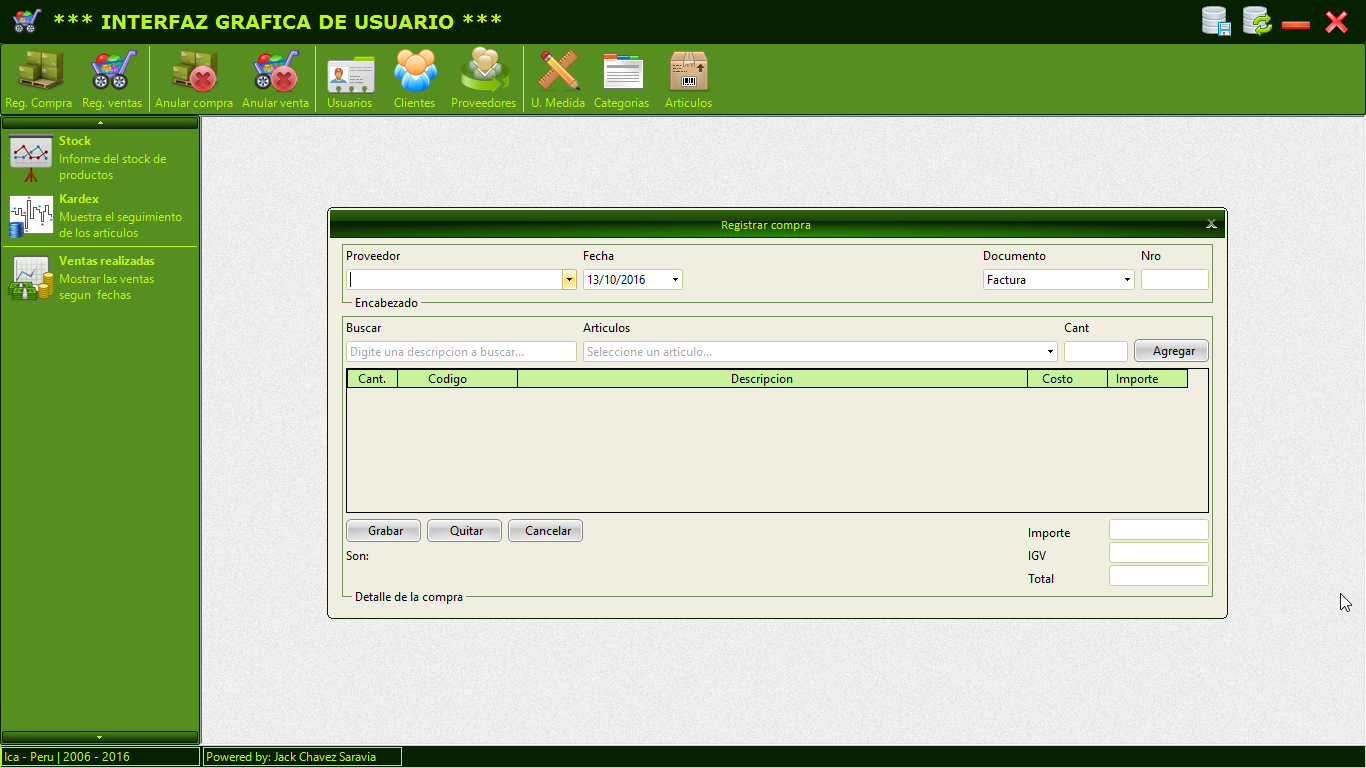This screenshot has width=1366, height=768.
Task: Expand sidebar using the down arrow bar
Action: pyautogui.click(x=100, y=737)
